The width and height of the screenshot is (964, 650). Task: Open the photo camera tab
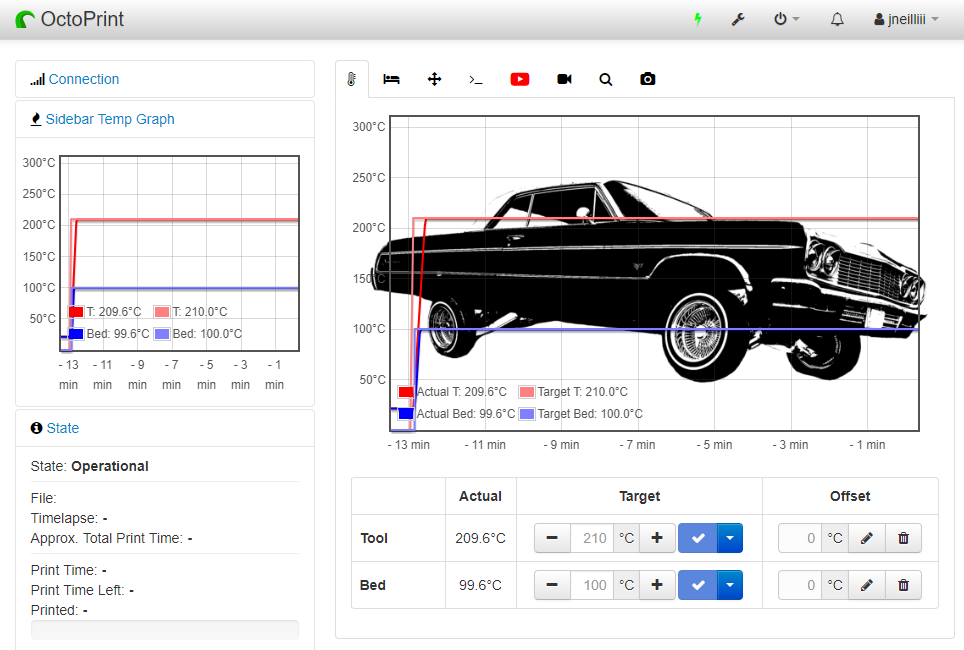(647, 79)
